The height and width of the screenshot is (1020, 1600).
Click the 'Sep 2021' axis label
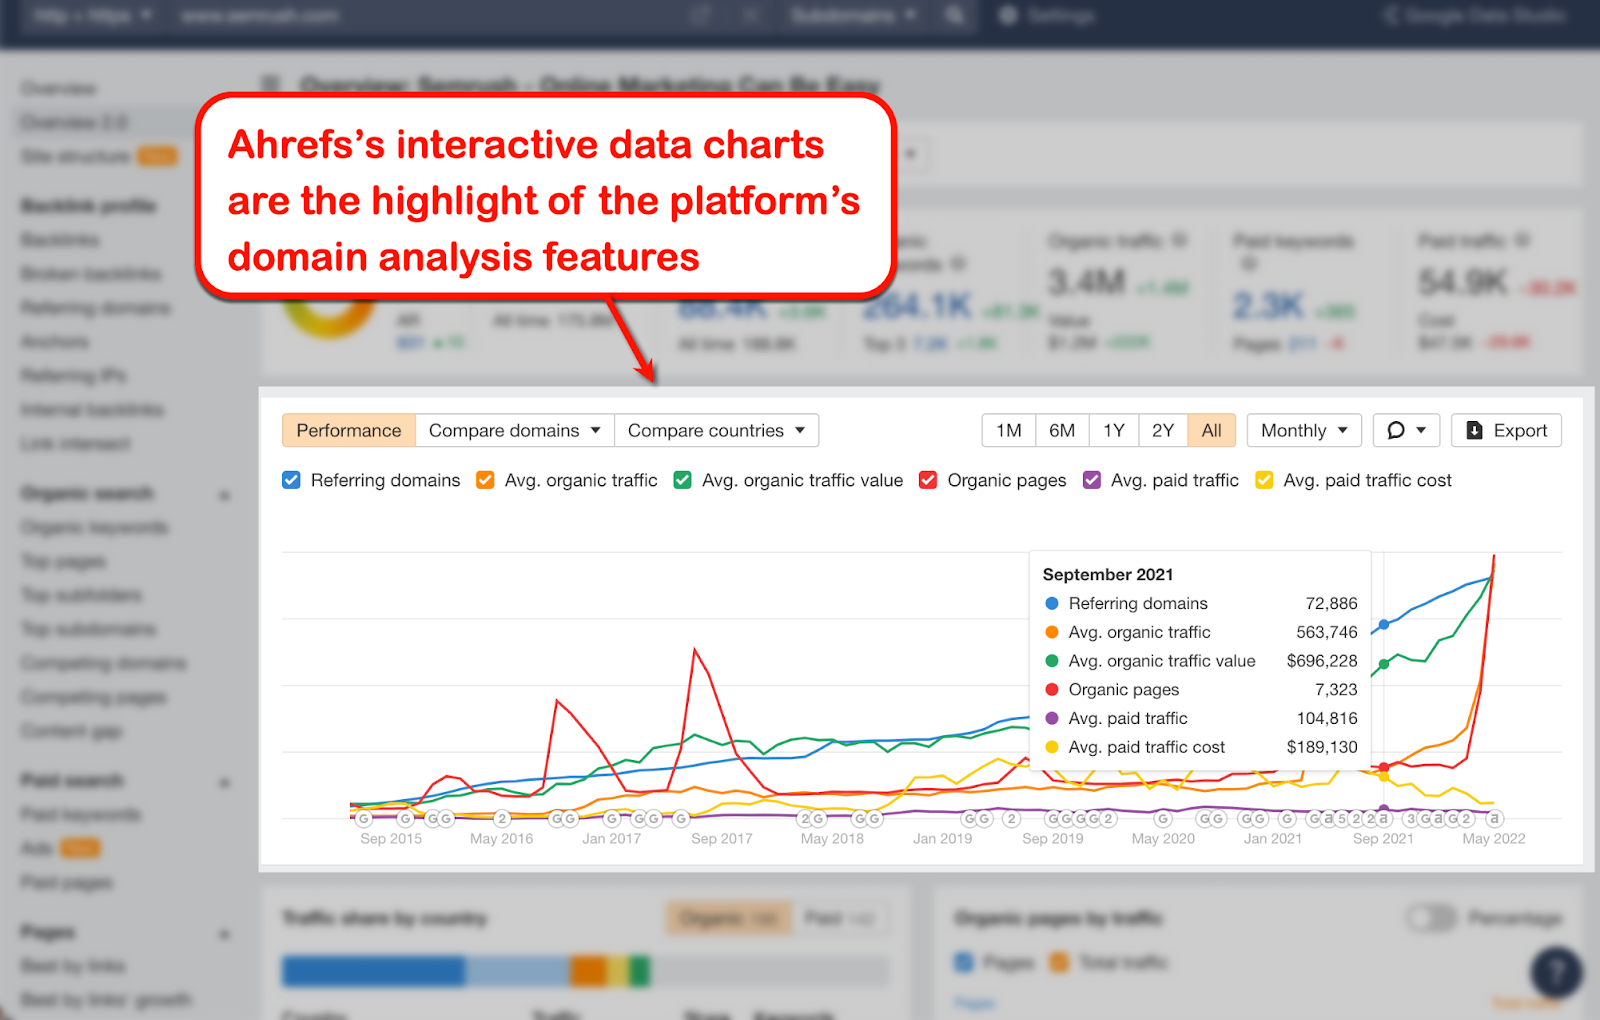1384,839
